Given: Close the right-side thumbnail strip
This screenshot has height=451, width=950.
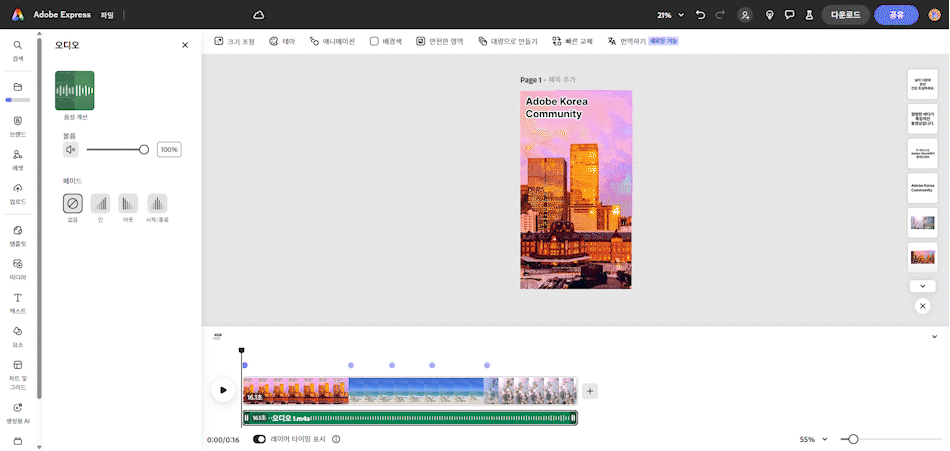Looking at the screenshot, I should [x=922, y=306].
